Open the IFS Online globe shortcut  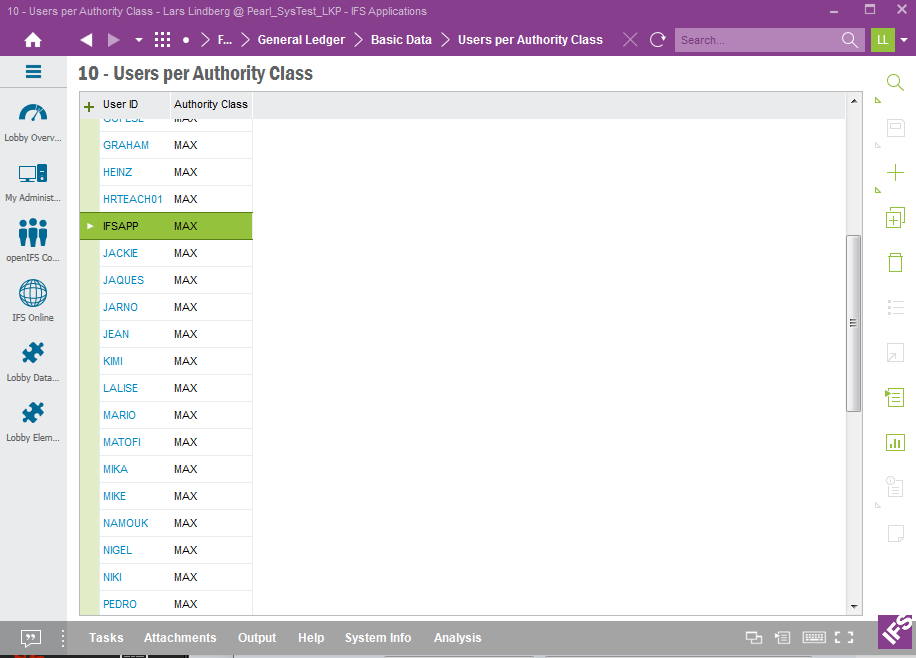(x=33, y=300)
